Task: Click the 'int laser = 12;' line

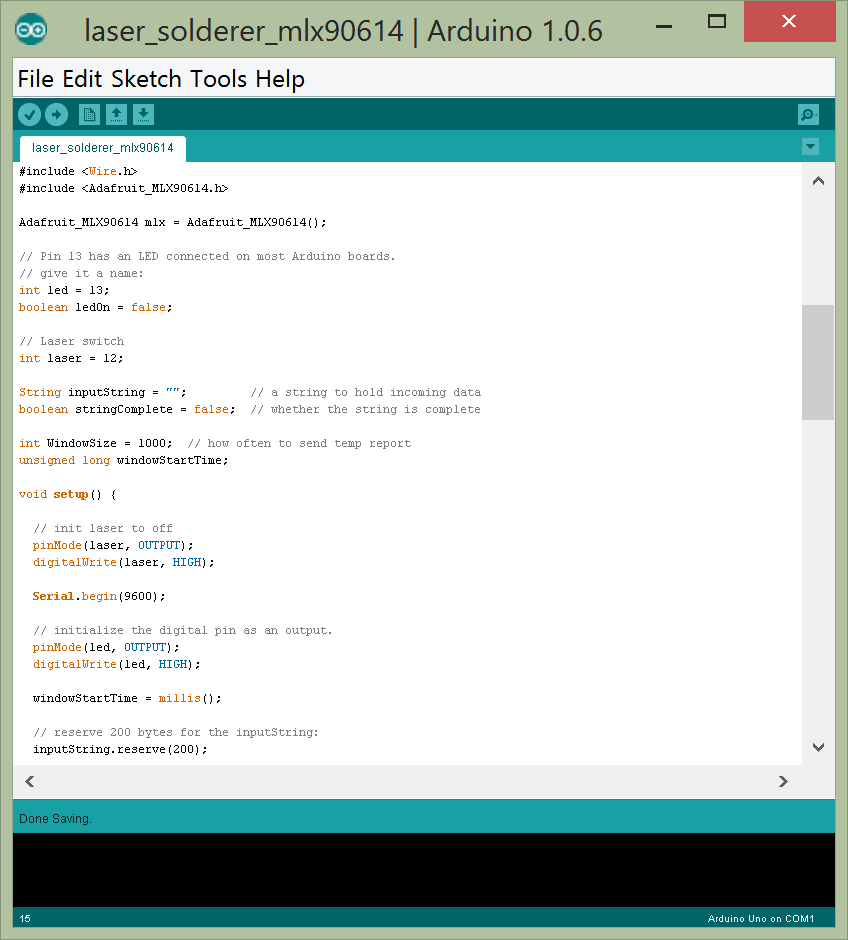Action: click(x=71, y=358)
